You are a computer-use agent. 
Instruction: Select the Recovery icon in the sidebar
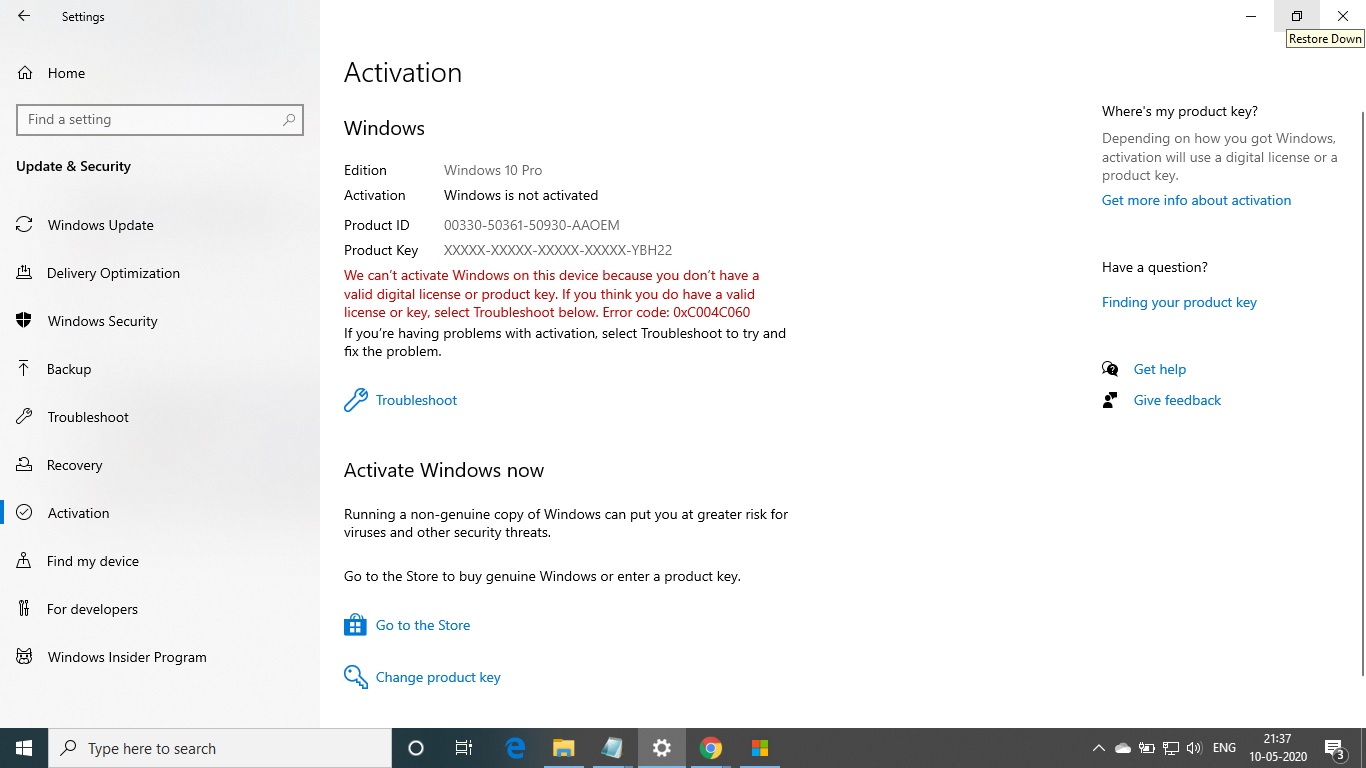coord(24,464)
